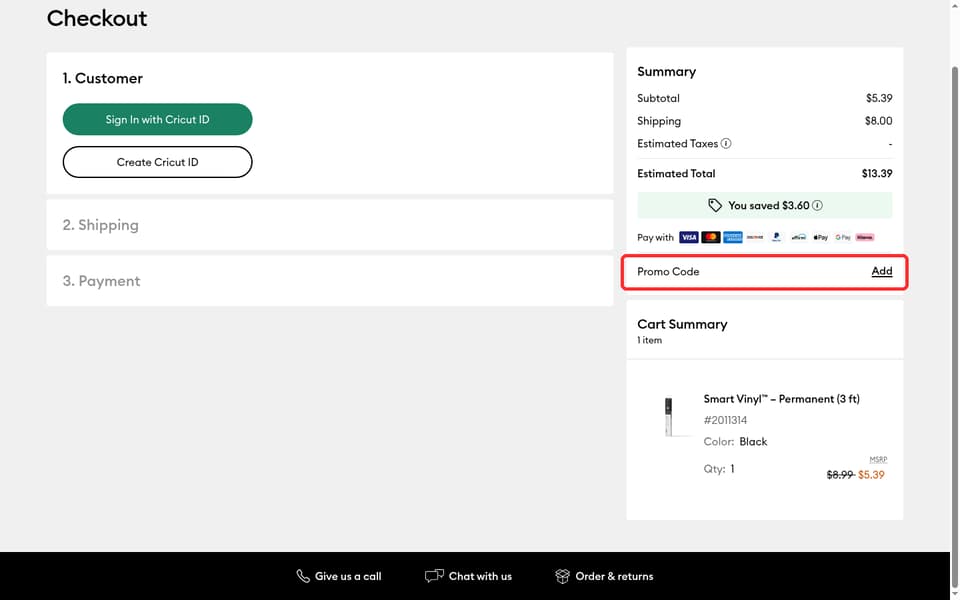This screenshot has height=600, width=960.
Task: Open the You saved info icon
Action: (817, 205)
